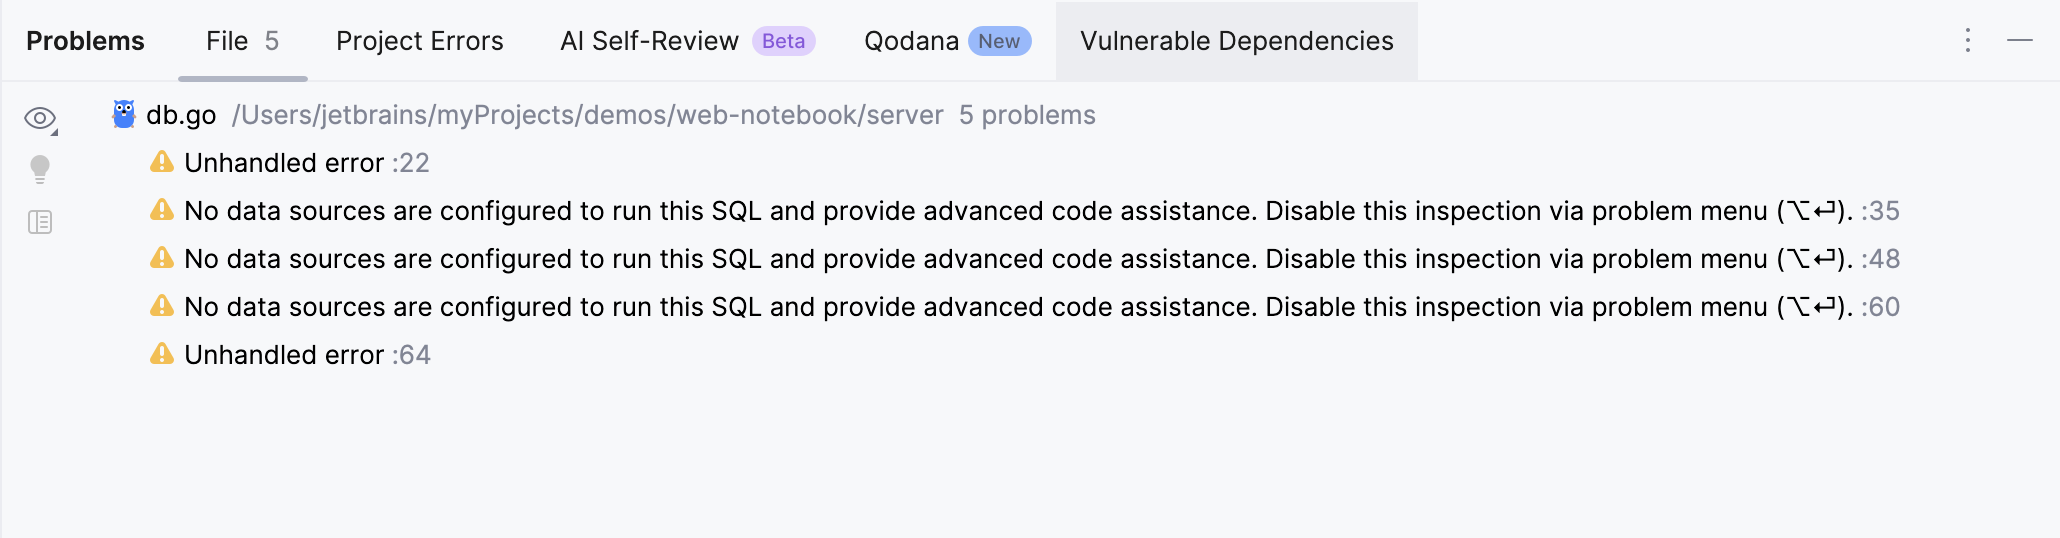Image resolution: width=2060 pixels, height=538 pixels.
Task: Hide the Problems tool window
Action: point(2019,41)
